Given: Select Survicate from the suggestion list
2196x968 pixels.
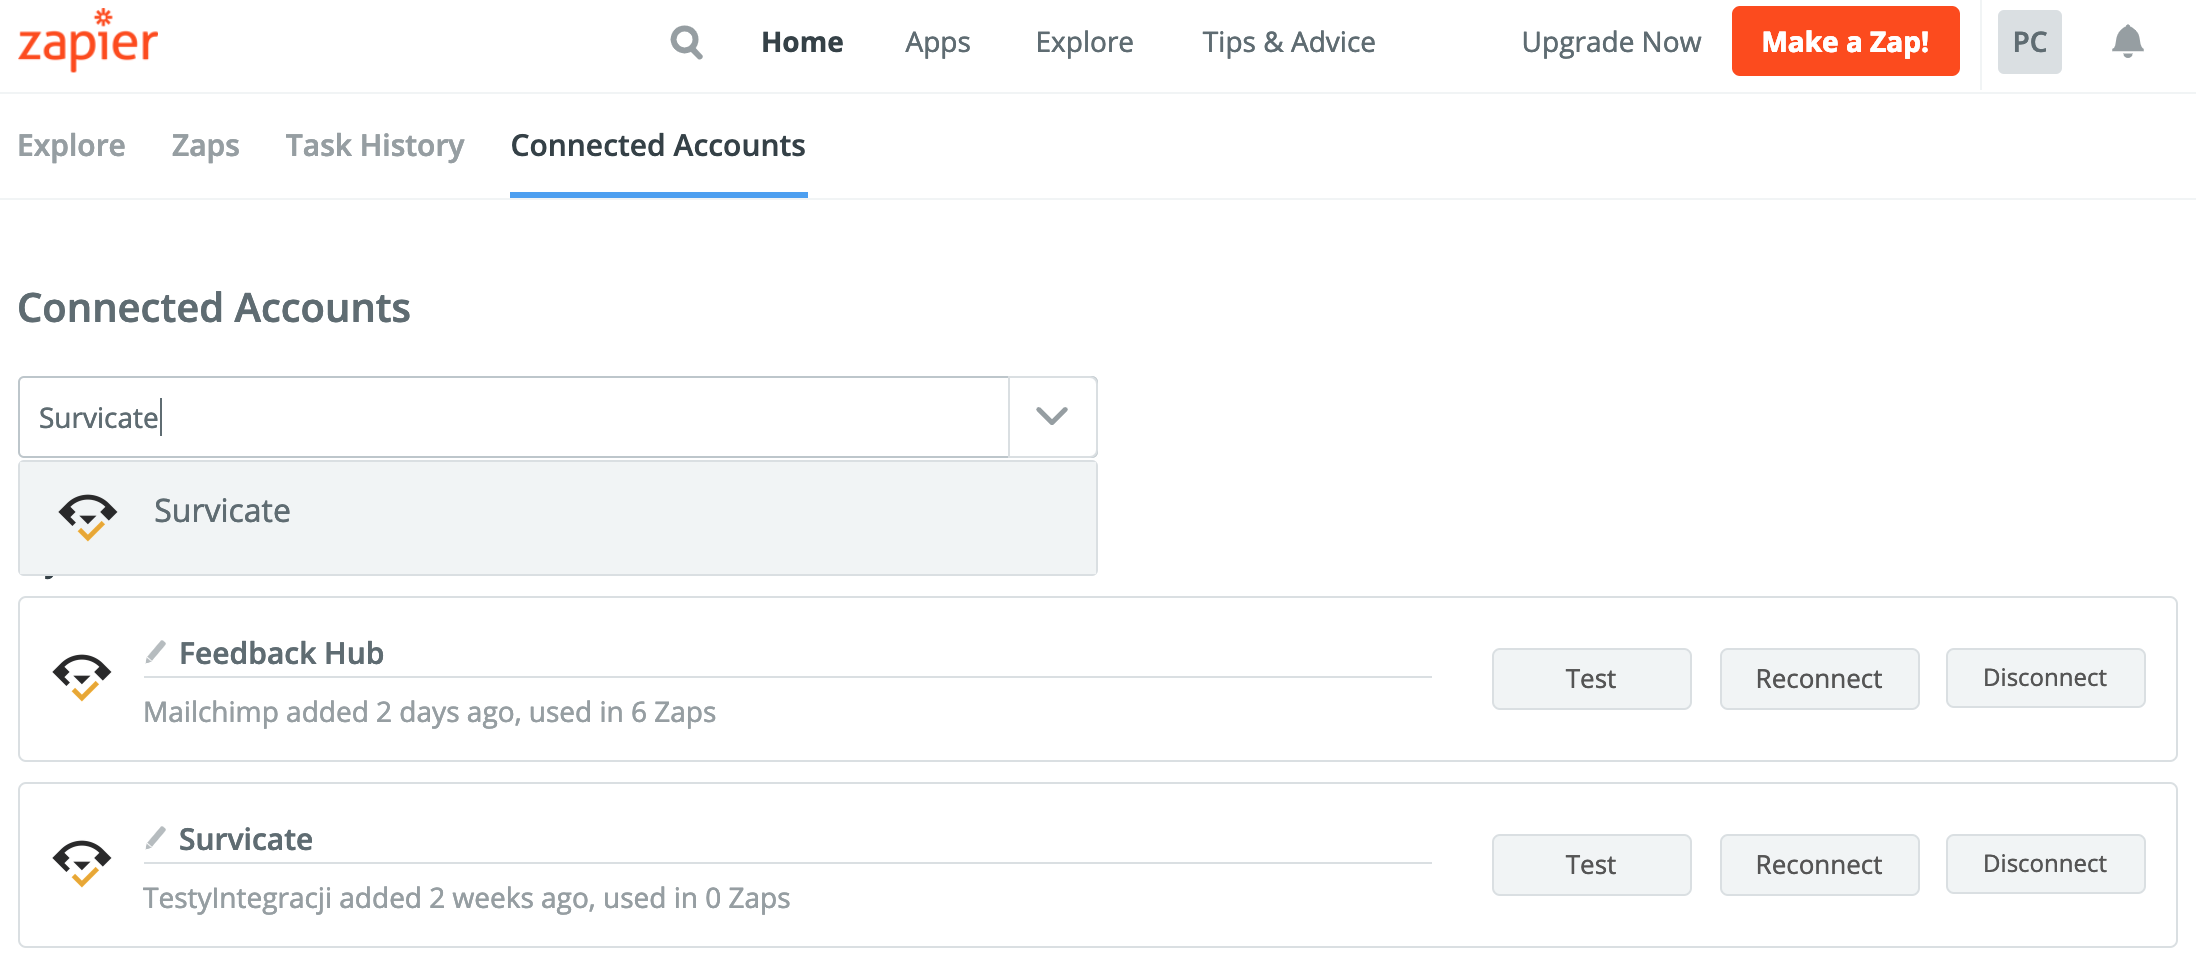Looking at the screenshot, I should pyautogui.click(x=558, y=517).
